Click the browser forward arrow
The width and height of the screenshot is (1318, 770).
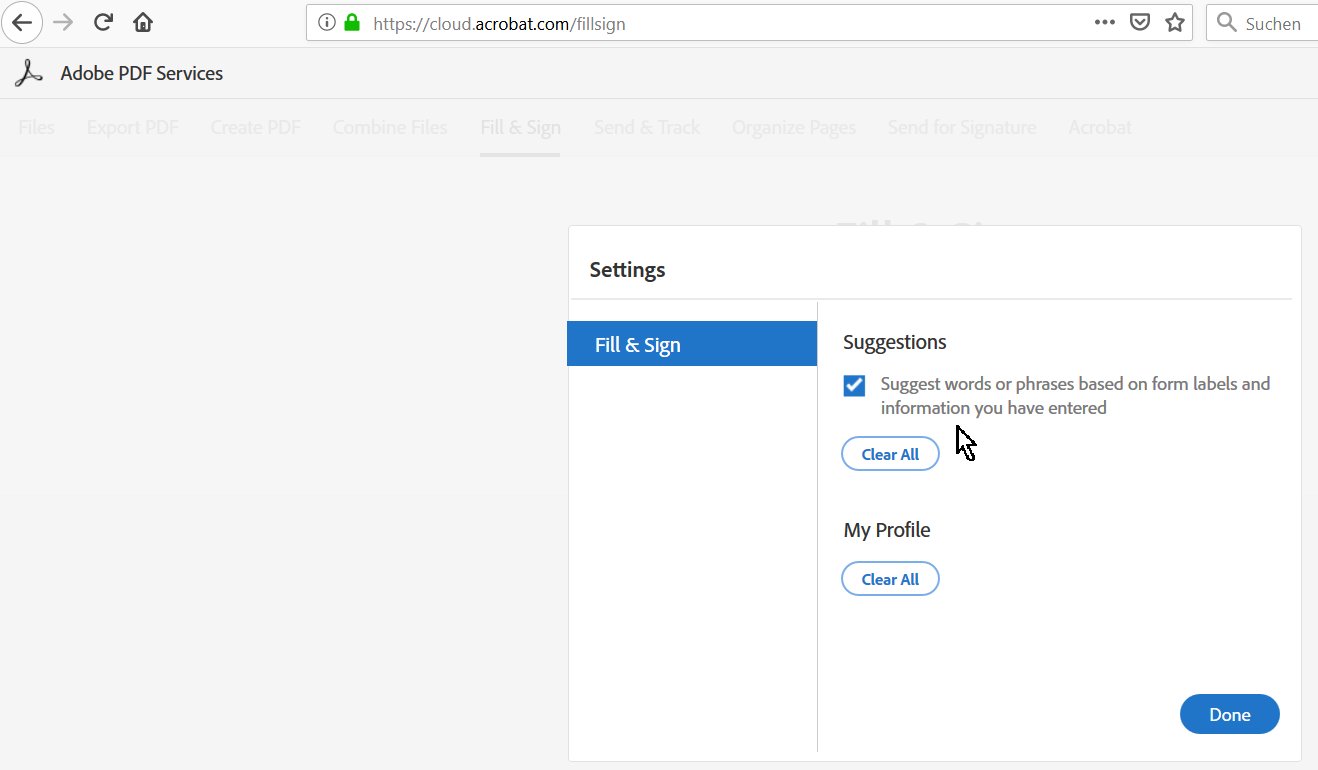pos(63,22)
